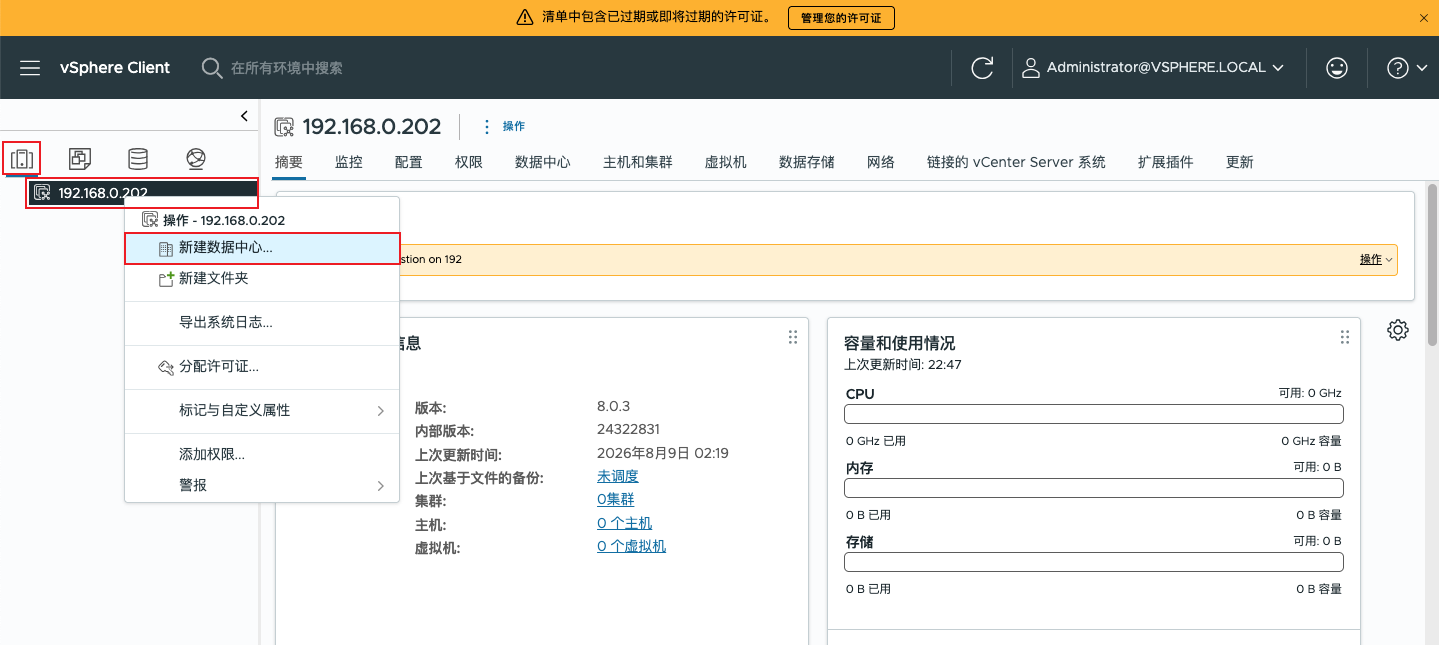Select the Networking inventory icon

click(196, 158)
